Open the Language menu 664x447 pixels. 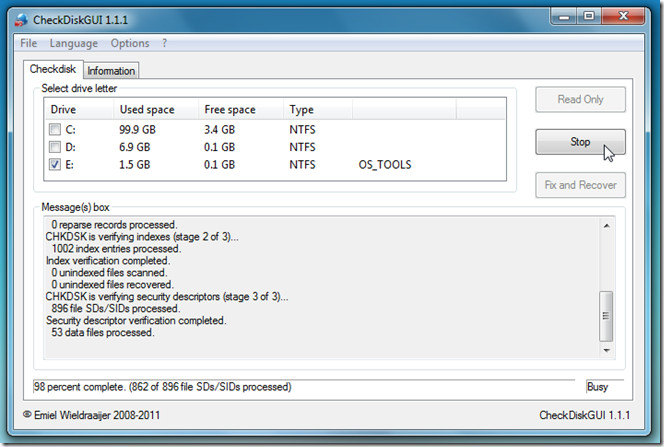click(x=73, y=43)
